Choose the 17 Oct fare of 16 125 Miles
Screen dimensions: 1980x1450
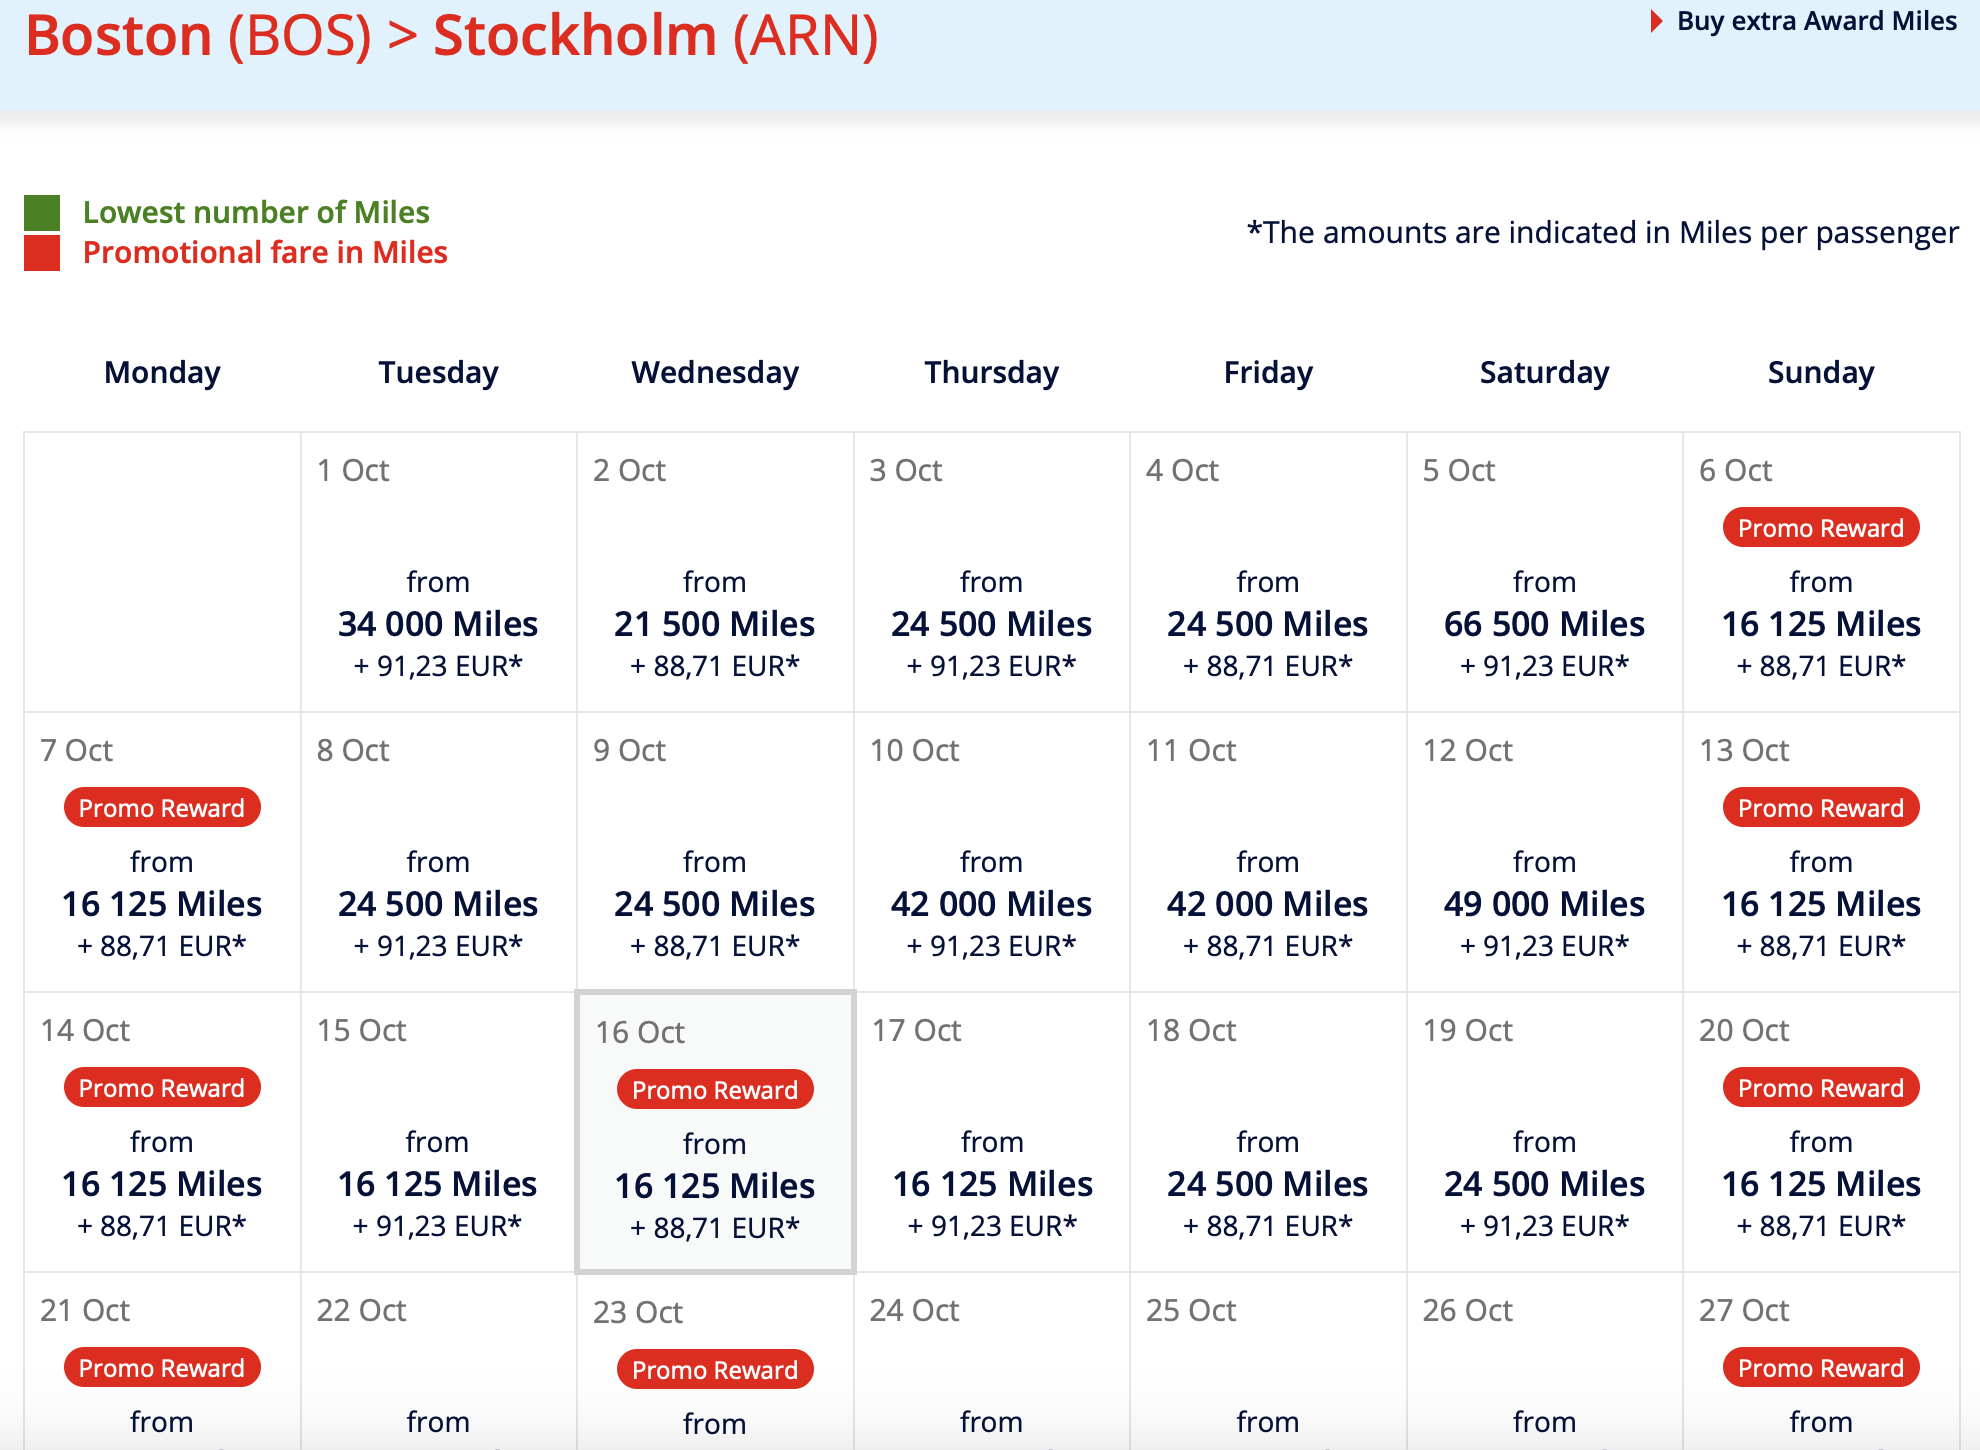[992, 1183]
